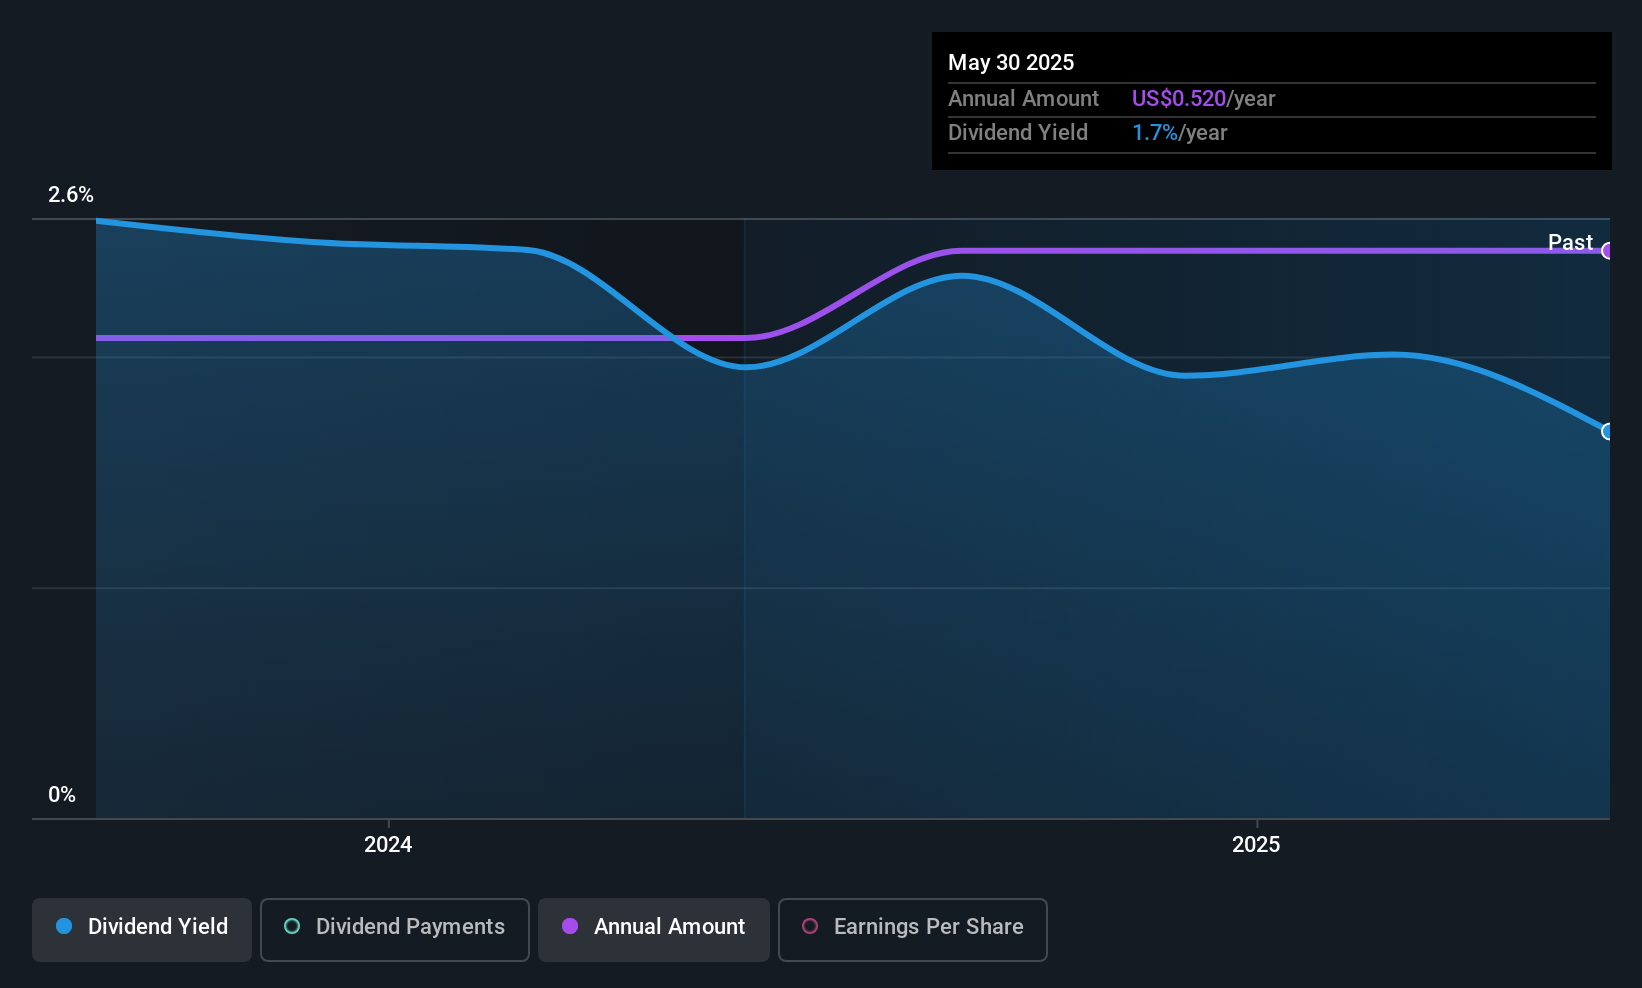Toggle the Dividend Yield series
The image size is (1642, 988).
[x=142, y=930]
